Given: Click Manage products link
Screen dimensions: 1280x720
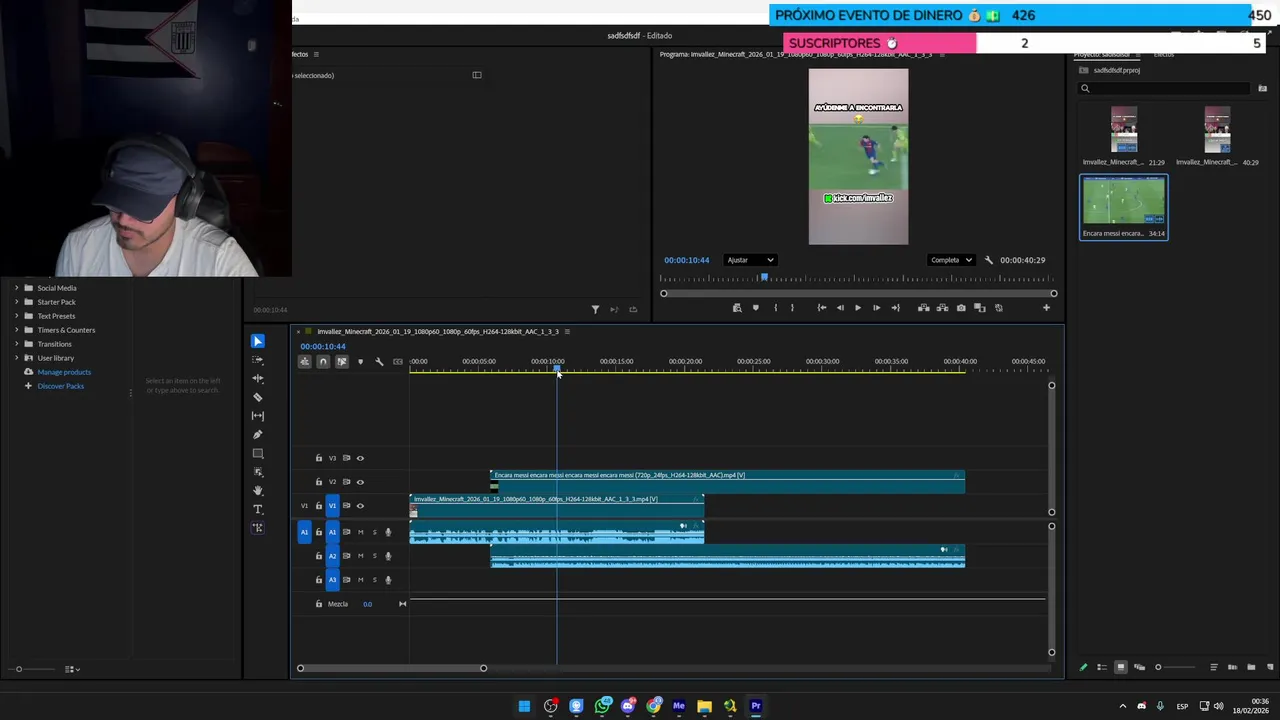Looking at the screenshot, I should pyautogui.click(x=64, y=372).
